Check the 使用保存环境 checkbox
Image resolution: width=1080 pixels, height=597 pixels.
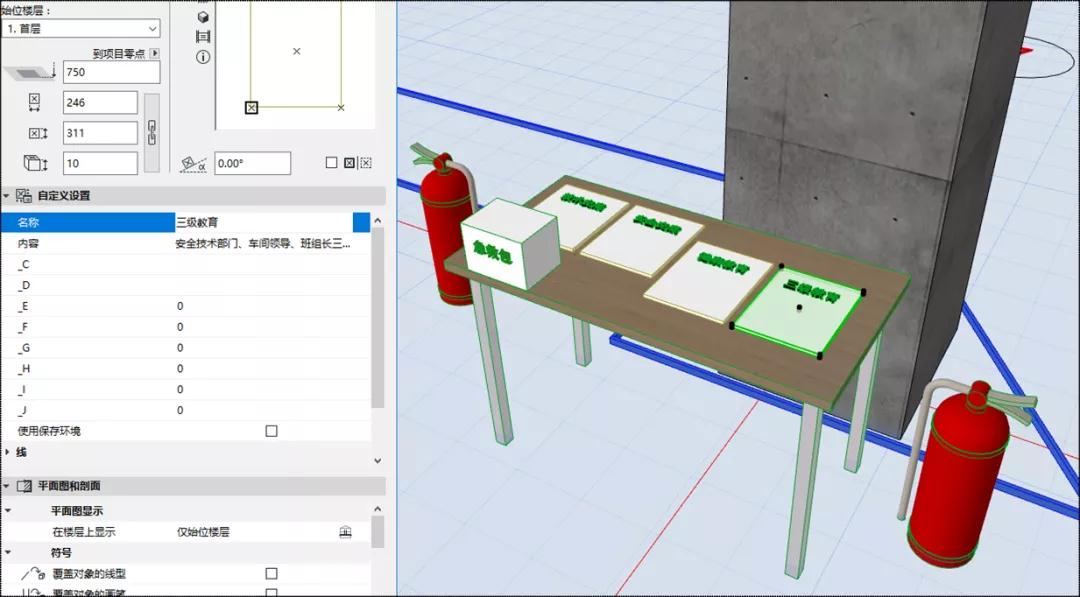tap(271, 431)
